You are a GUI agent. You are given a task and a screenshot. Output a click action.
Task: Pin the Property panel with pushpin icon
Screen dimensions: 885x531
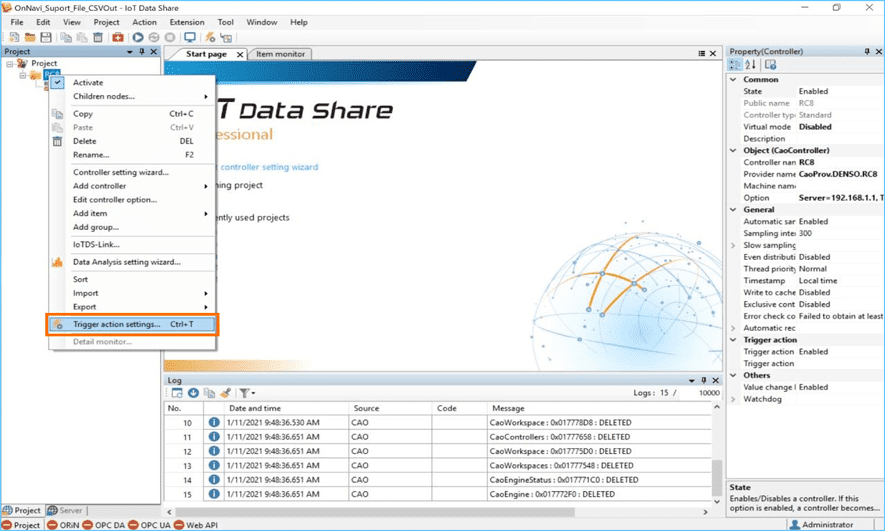[x=867, y=51]
